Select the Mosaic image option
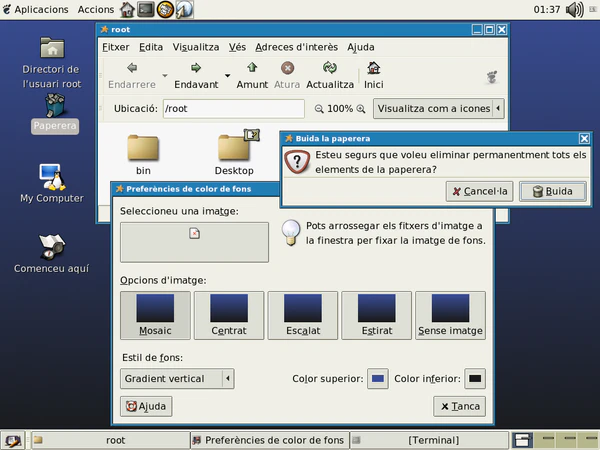 (154, 315)
